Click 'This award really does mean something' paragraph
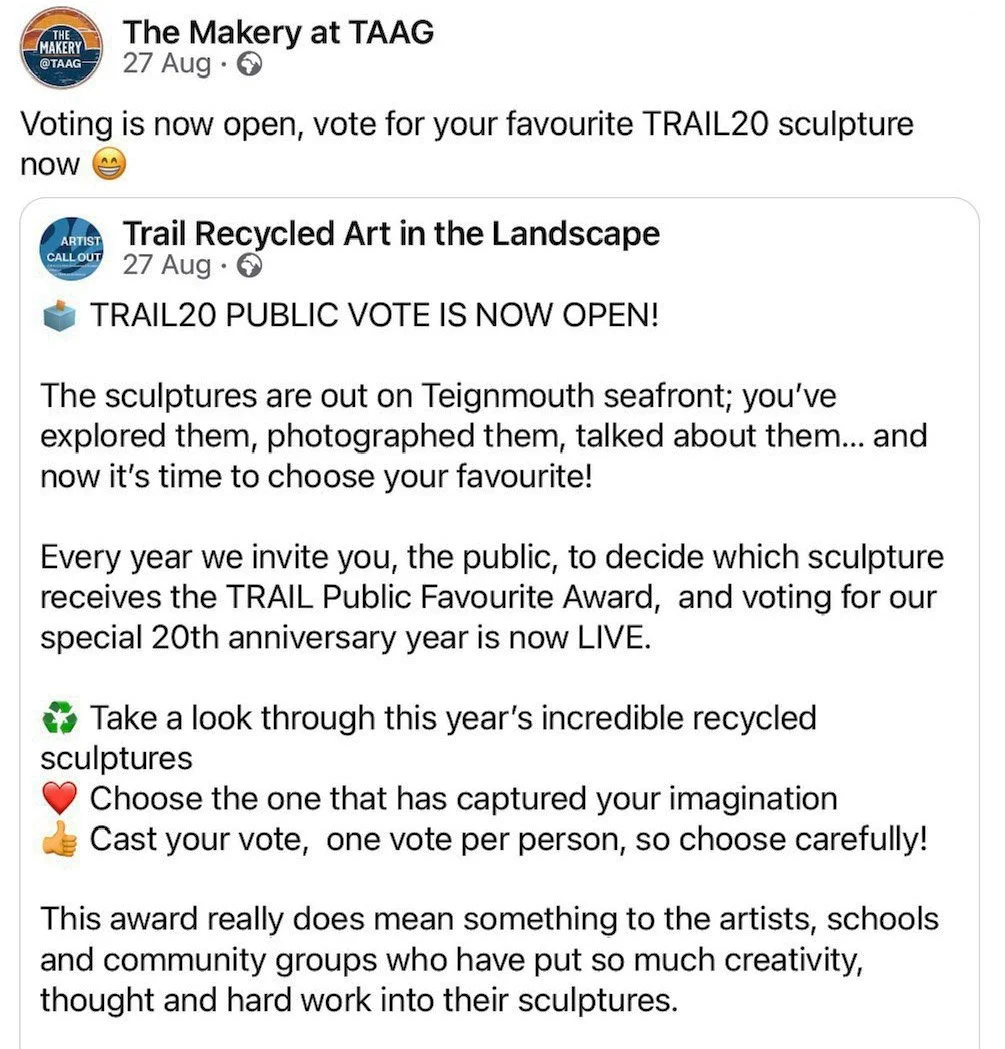This screenshot has width=1005, height=1049. (489, 960)
